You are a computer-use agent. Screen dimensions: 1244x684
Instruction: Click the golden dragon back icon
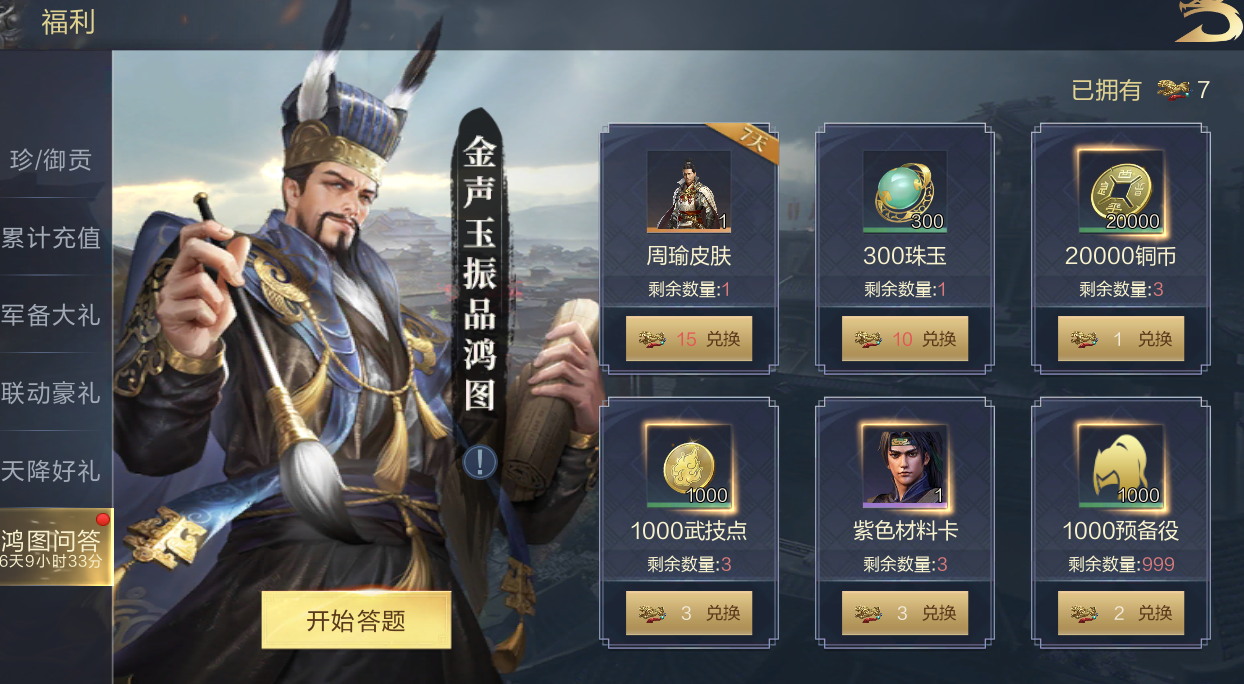coord(1207,22)
